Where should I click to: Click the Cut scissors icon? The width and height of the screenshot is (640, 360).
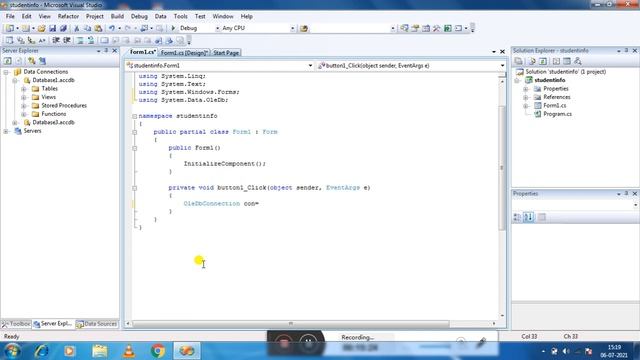coord(76,28)
